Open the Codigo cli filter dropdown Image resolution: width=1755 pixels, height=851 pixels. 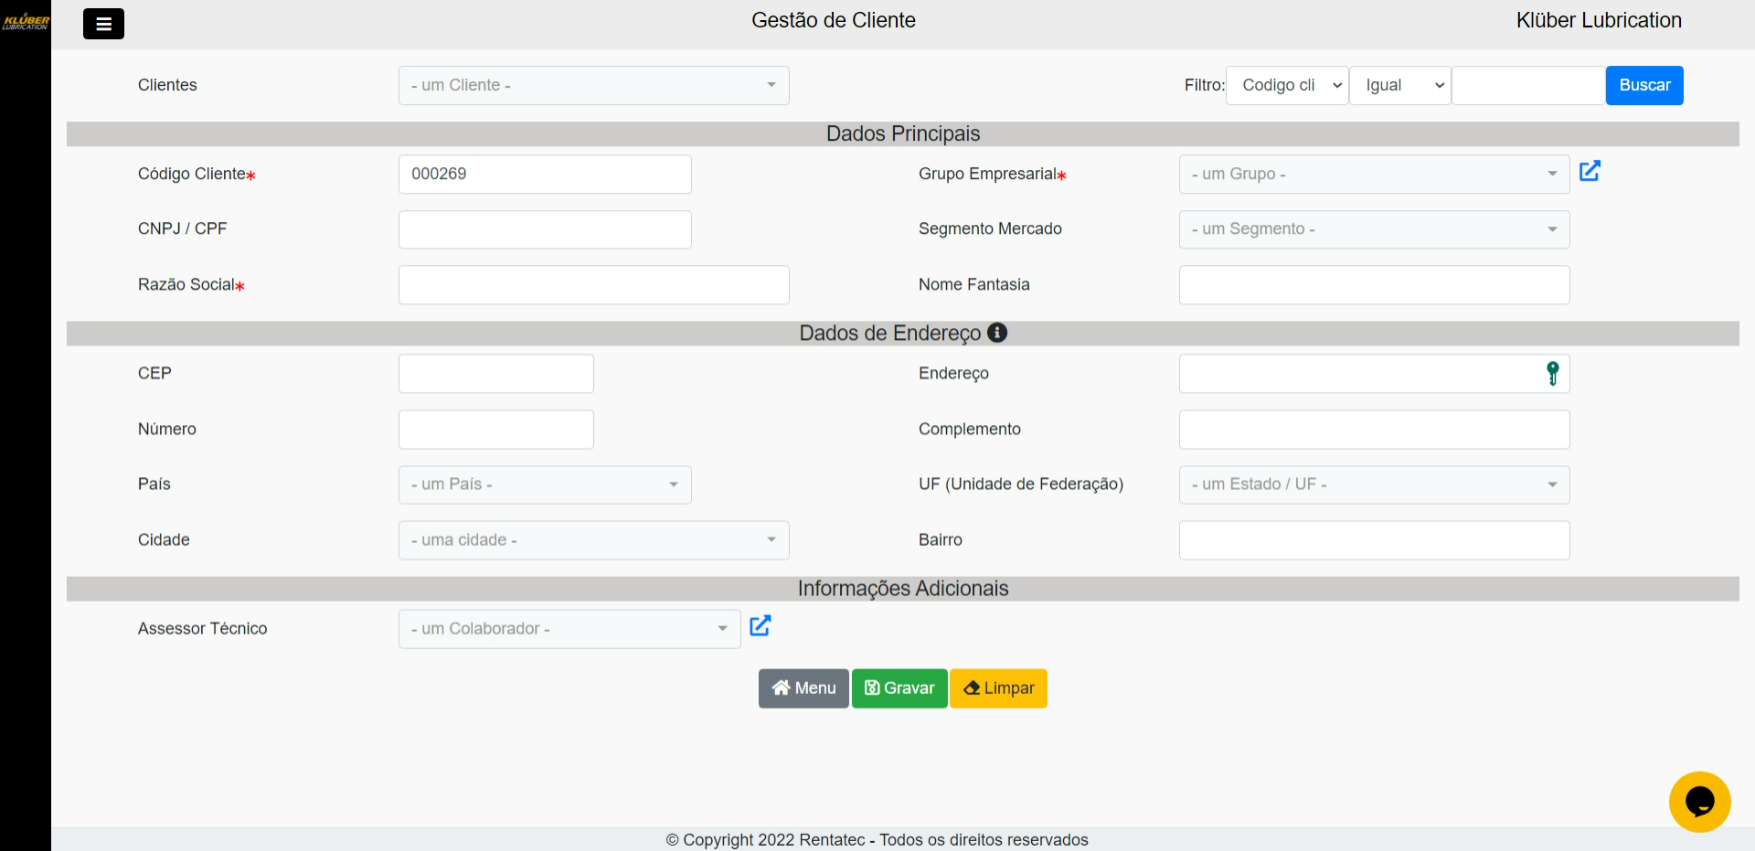coord(1287,86)
